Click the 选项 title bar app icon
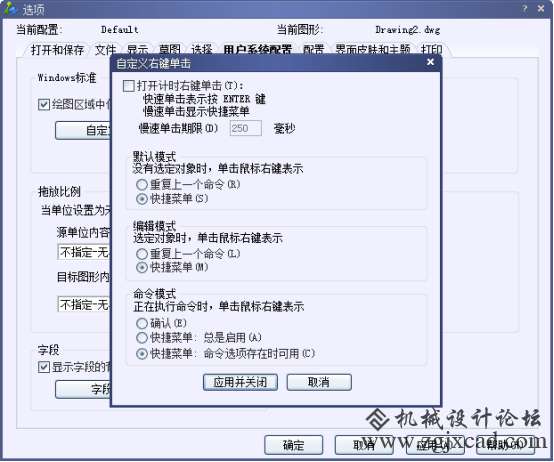 tap(11, 8)
